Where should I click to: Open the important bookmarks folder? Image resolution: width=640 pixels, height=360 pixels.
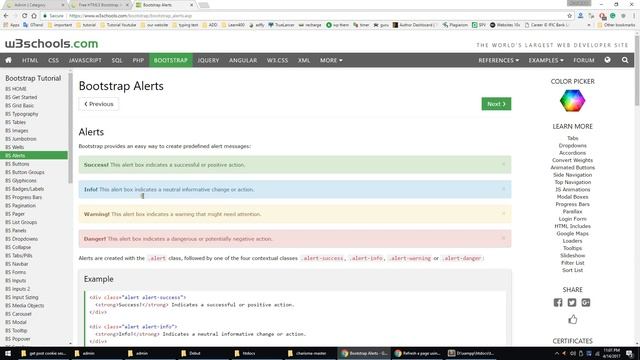(60, 25)
